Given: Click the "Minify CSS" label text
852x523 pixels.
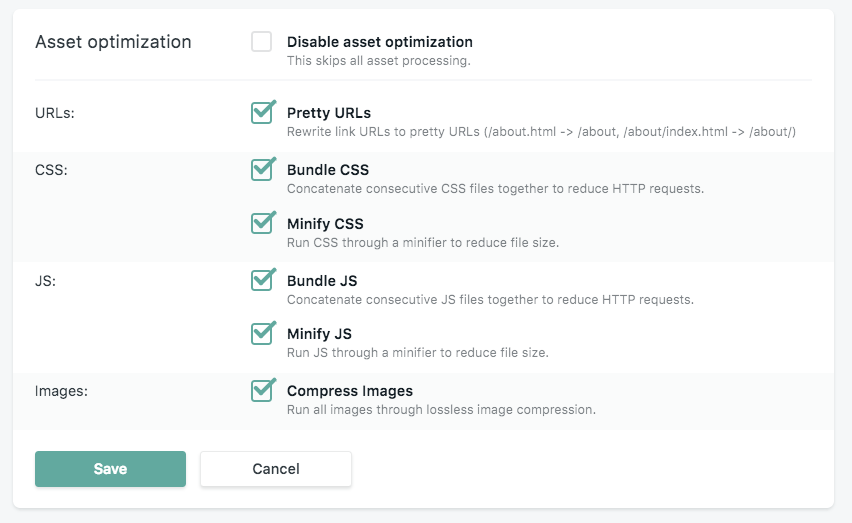Looking at the screenshot, I should (x=325, y=224).
